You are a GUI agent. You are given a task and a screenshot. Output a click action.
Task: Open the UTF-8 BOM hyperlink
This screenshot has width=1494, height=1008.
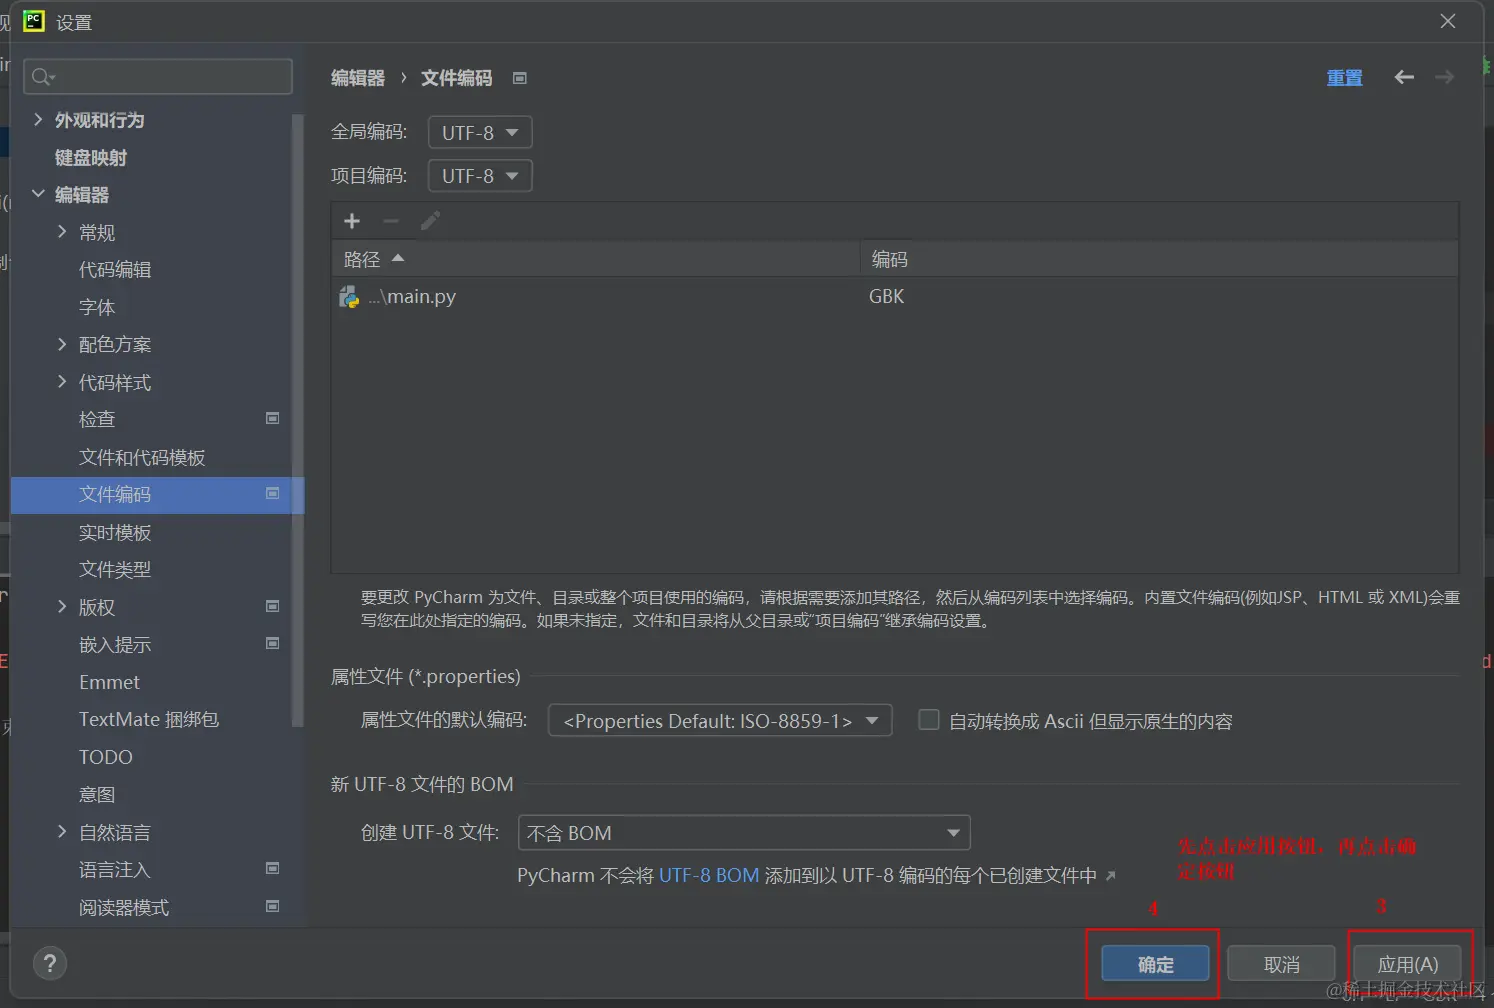point(709,875)
